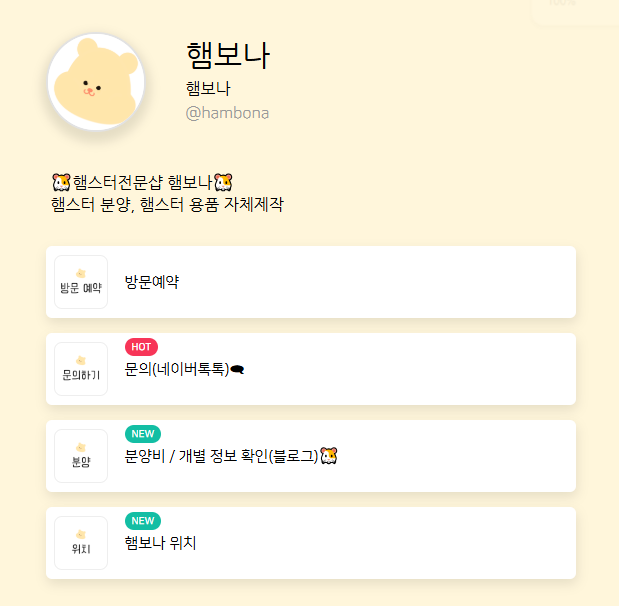This screenshot has width=619, height=606.
Task: Click the large 햄보나 profile title
Action: [x=228, y=54]
